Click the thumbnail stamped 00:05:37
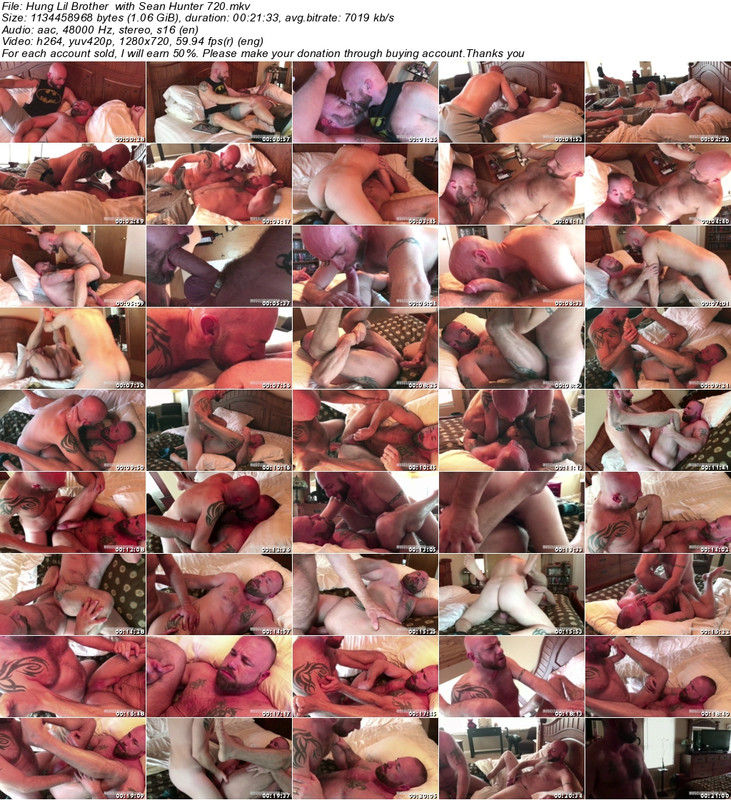 pyautogui.click(x=219, y=266)
